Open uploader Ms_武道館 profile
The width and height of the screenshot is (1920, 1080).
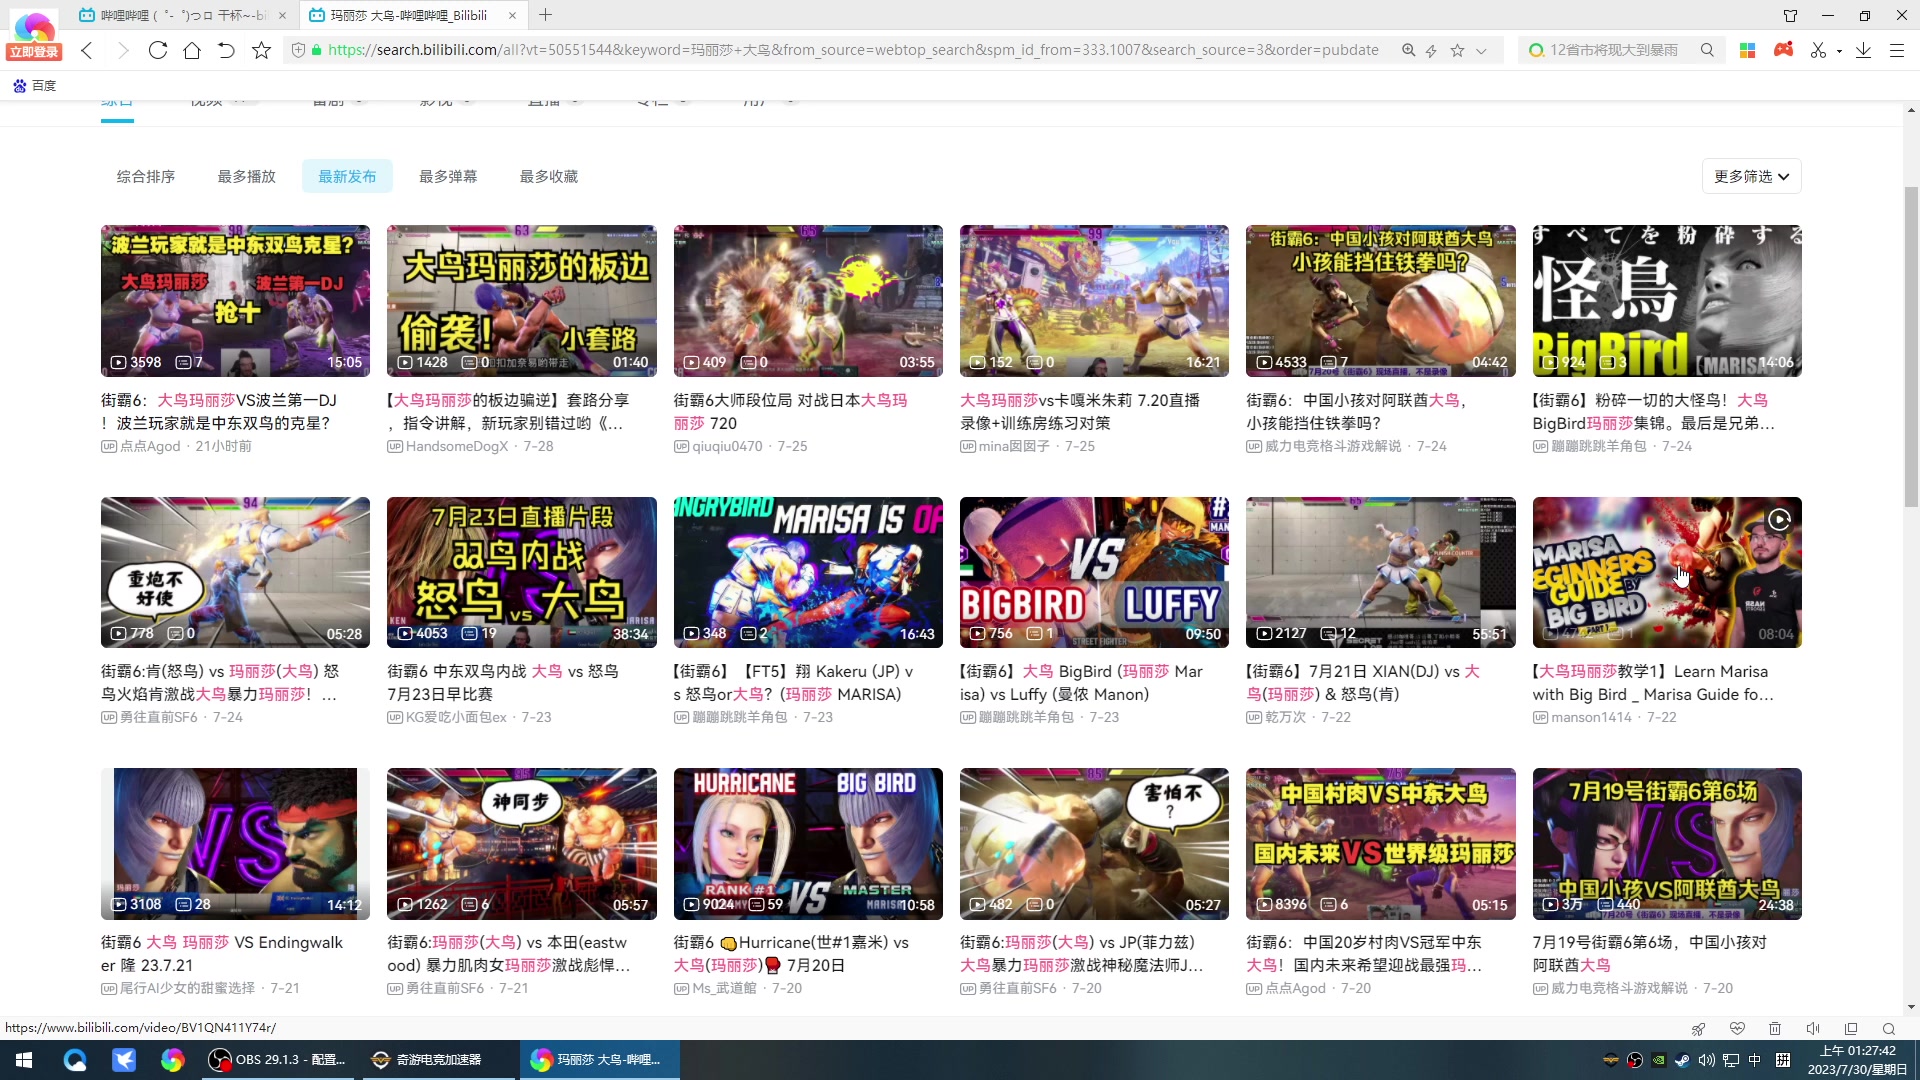tap(724, 988)
